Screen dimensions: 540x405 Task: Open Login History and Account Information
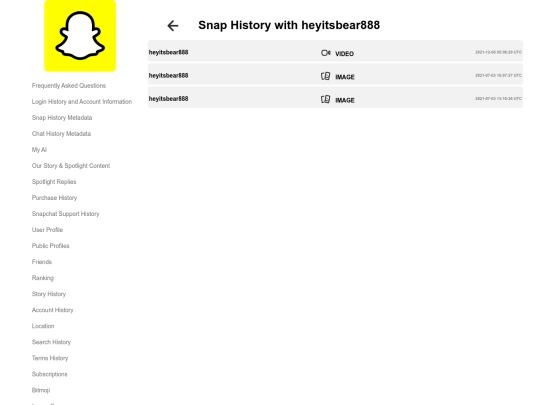coord(82,102)
